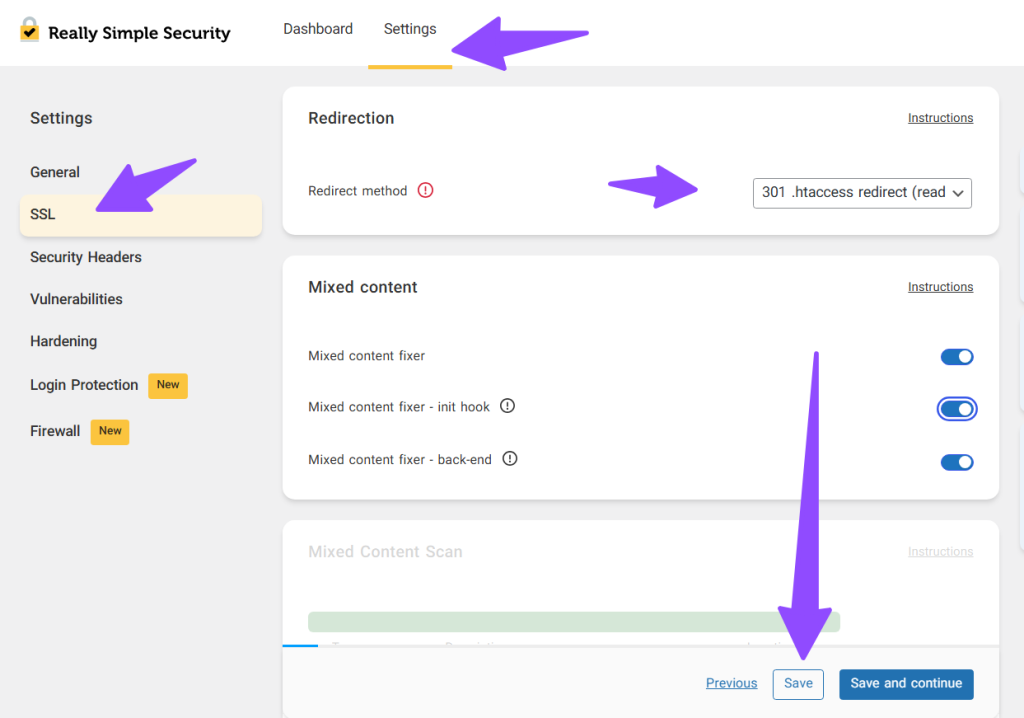Screen dimensions: 1024x718
Task: Open Instructions link in Redirection panel
Action: pyautogui.click(x=940, y=118)
